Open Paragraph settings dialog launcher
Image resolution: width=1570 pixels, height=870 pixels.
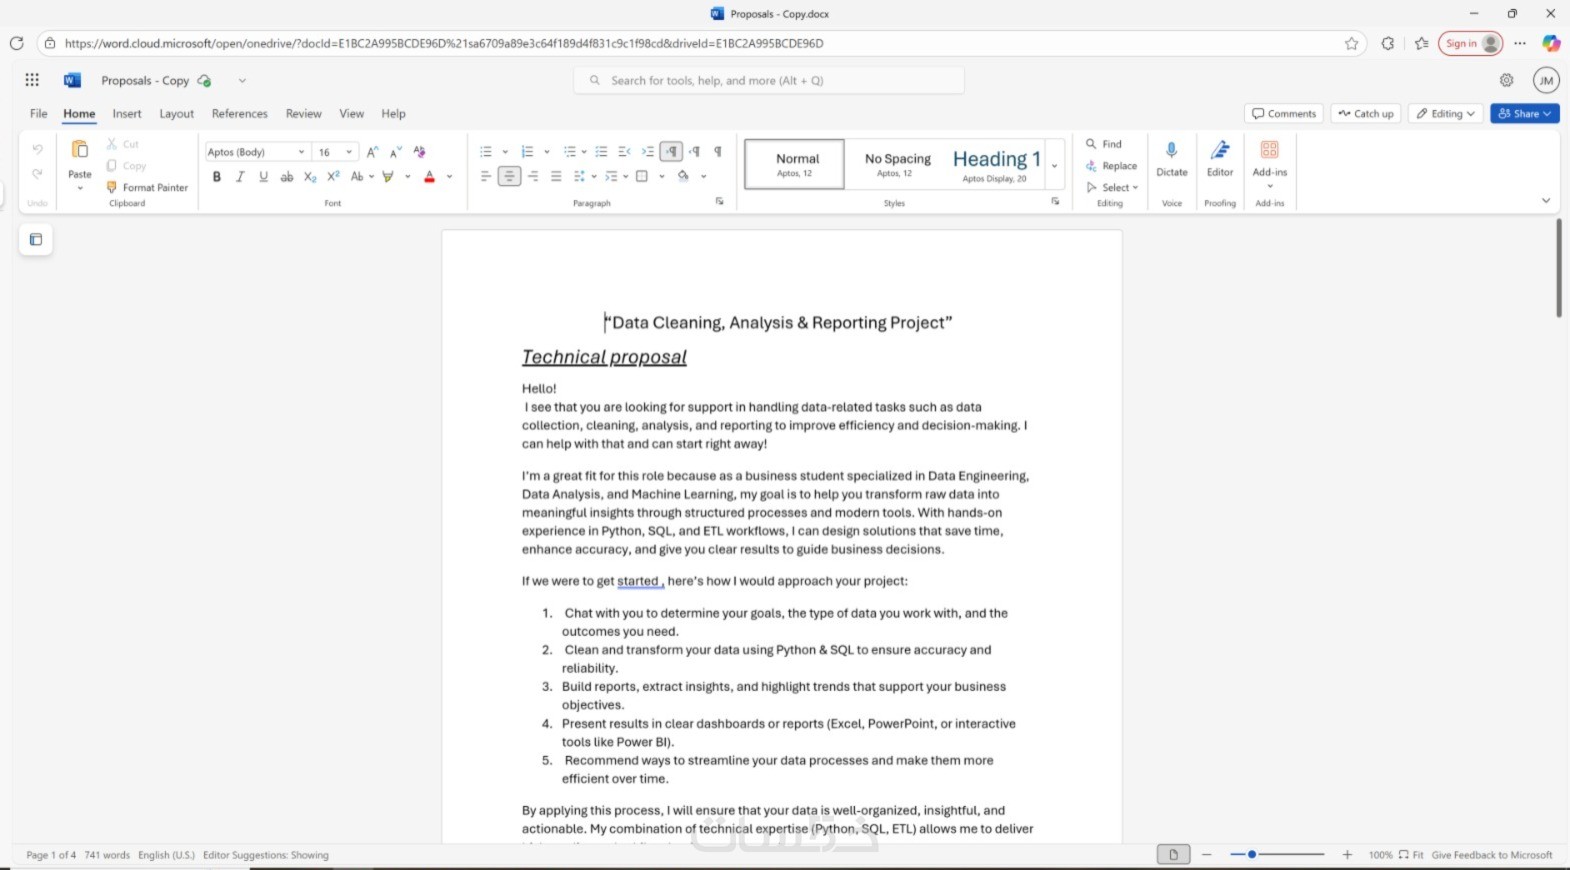pyautogui.click(x=719, y=202)
